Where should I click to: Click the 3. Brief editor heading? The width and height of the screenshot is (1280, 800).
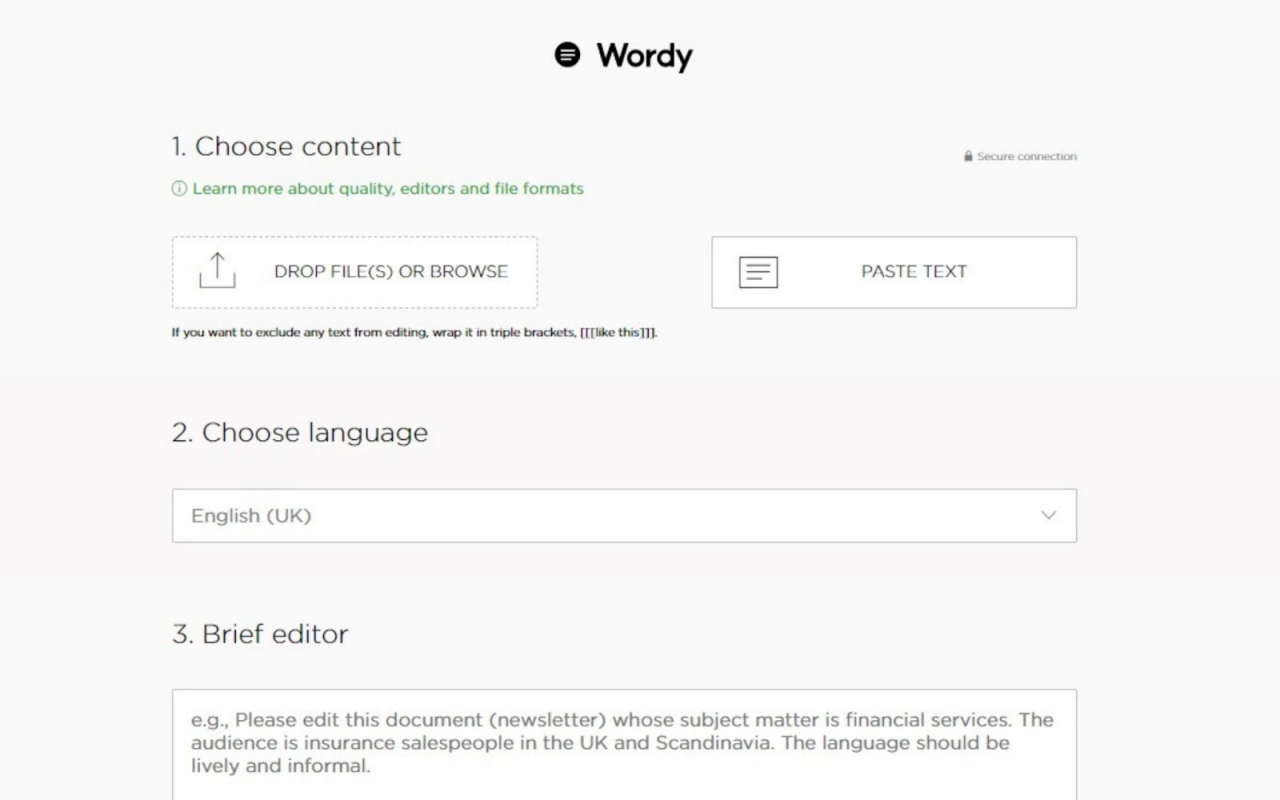tap(260, 634)
